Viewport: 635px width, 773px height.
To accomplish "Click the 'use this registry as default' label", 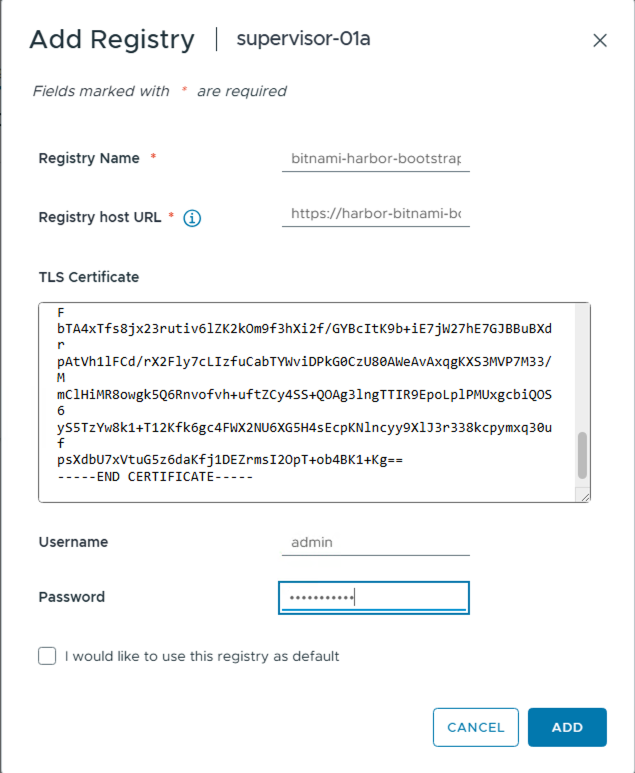I will (x=202, y=657).
